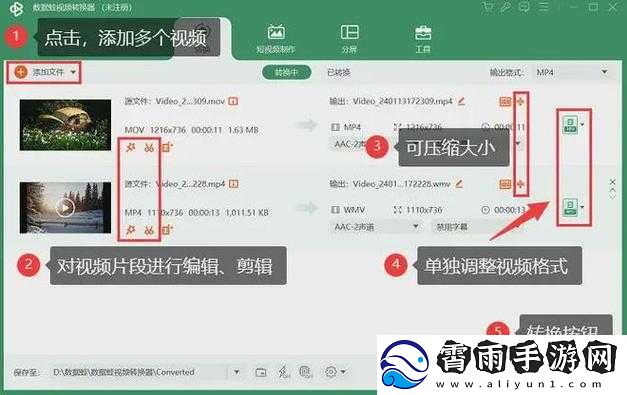Open output folder icon near save path
This screenshot has height=395, width=627.
[x=260, y=372]
